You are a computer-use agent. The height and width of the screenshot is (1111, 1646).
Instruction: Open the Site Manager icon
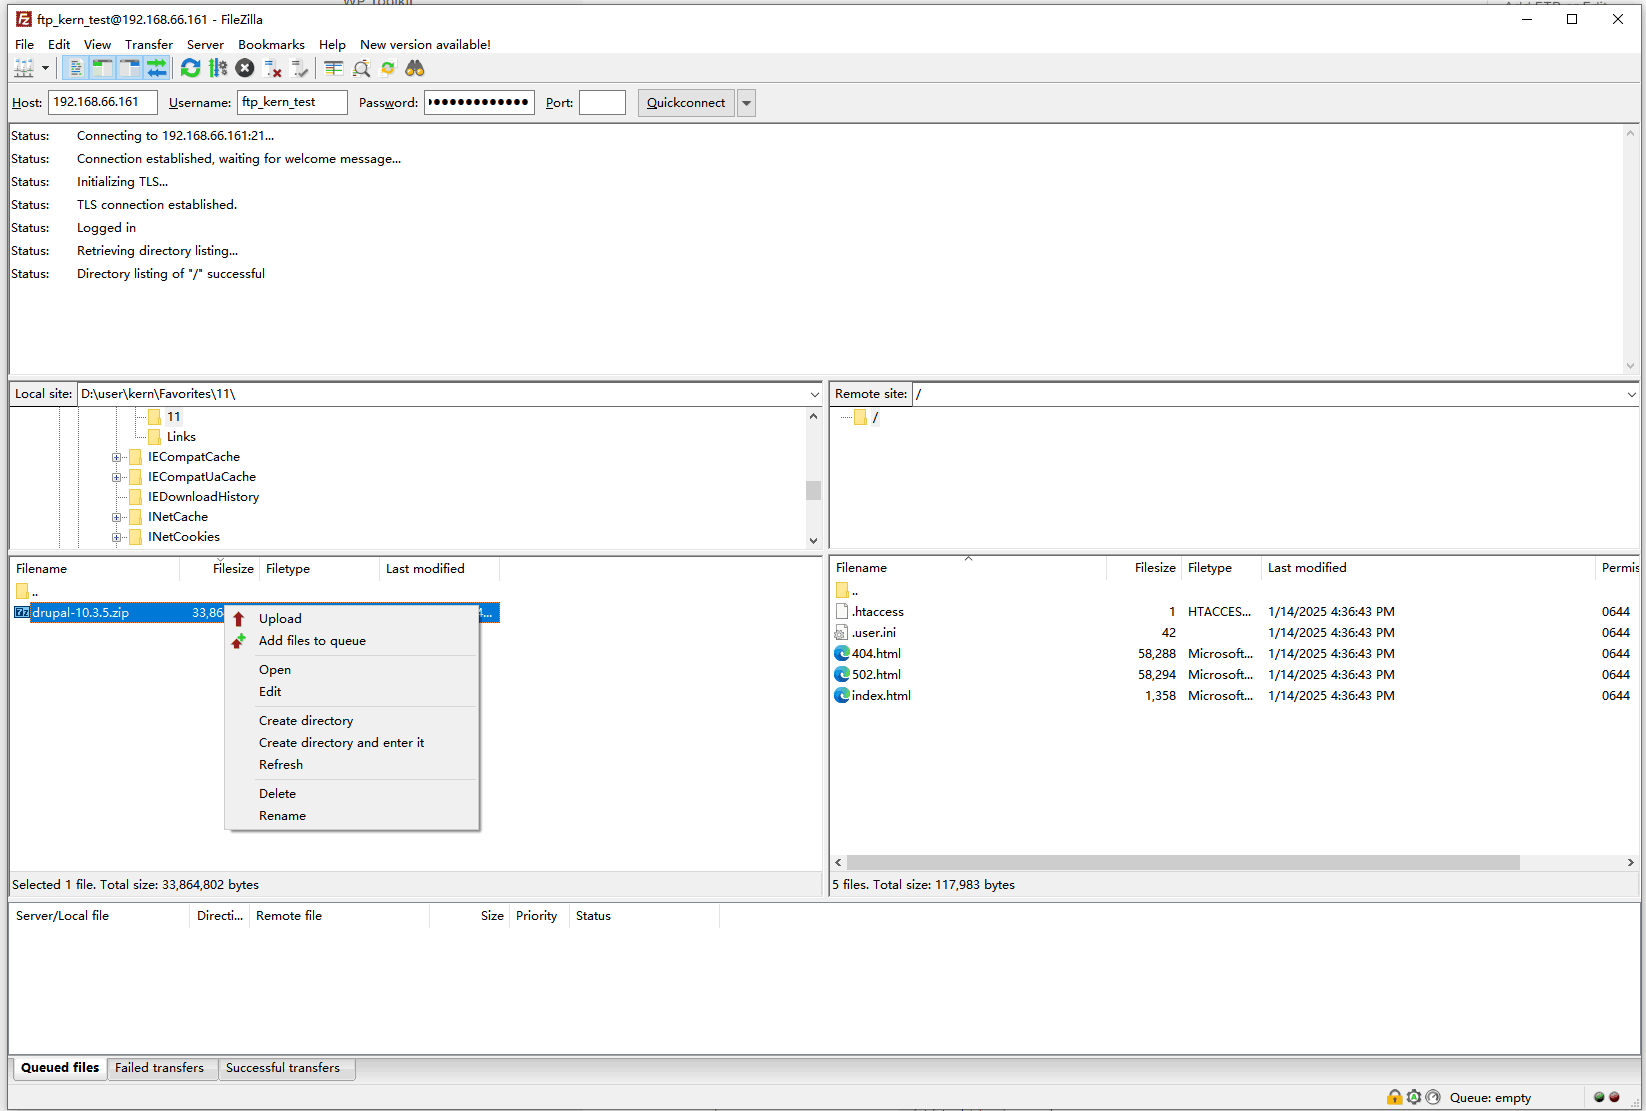(24, 68)
